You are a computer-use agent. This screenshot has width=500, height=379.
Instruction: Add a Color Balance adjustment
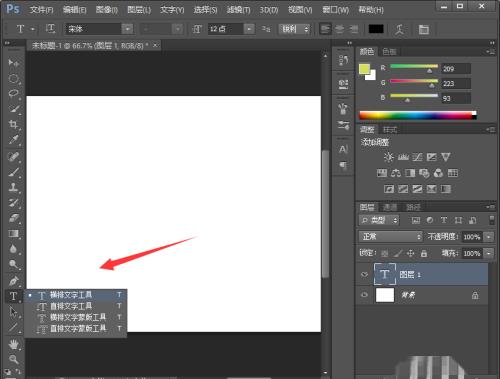(x=396, y=173)
